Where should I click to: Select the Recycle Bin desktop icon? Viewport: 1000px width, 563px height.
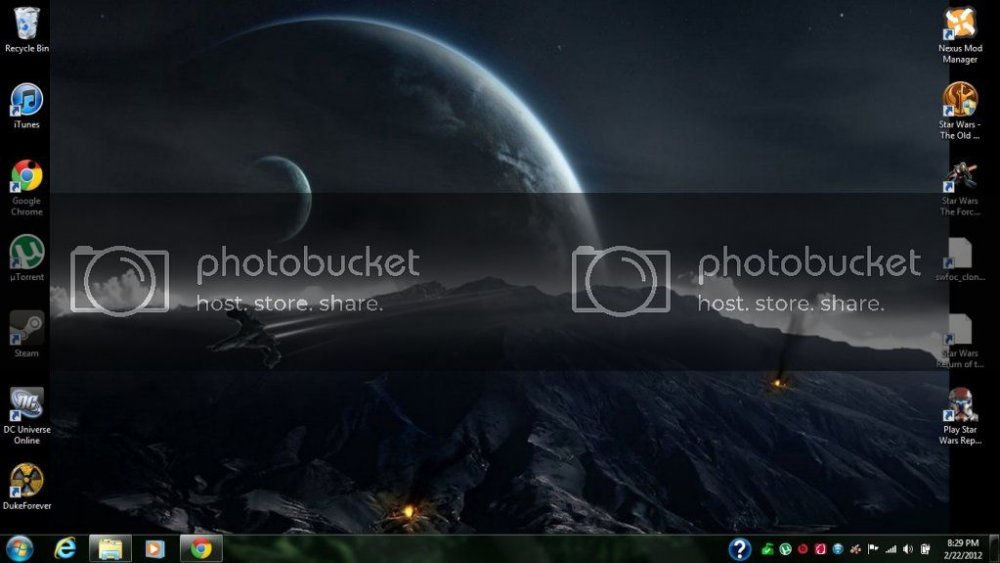(x=26, y=29)
